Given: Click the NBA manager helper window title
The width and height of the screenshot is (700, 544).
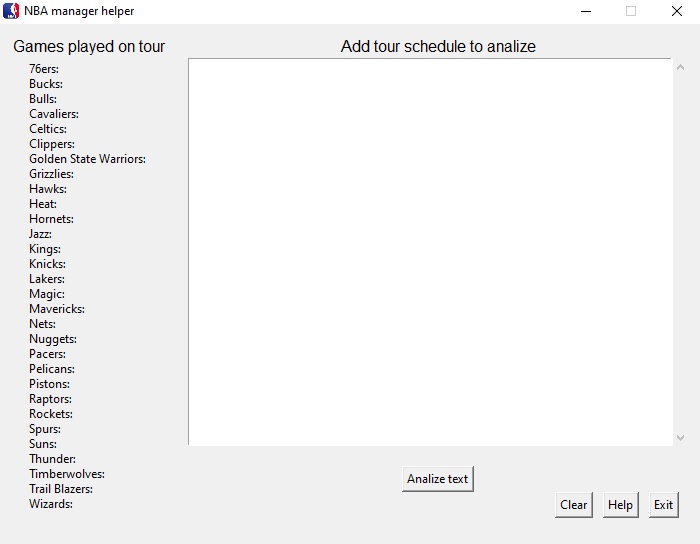Looking at the screenshot, I should 79,11.
